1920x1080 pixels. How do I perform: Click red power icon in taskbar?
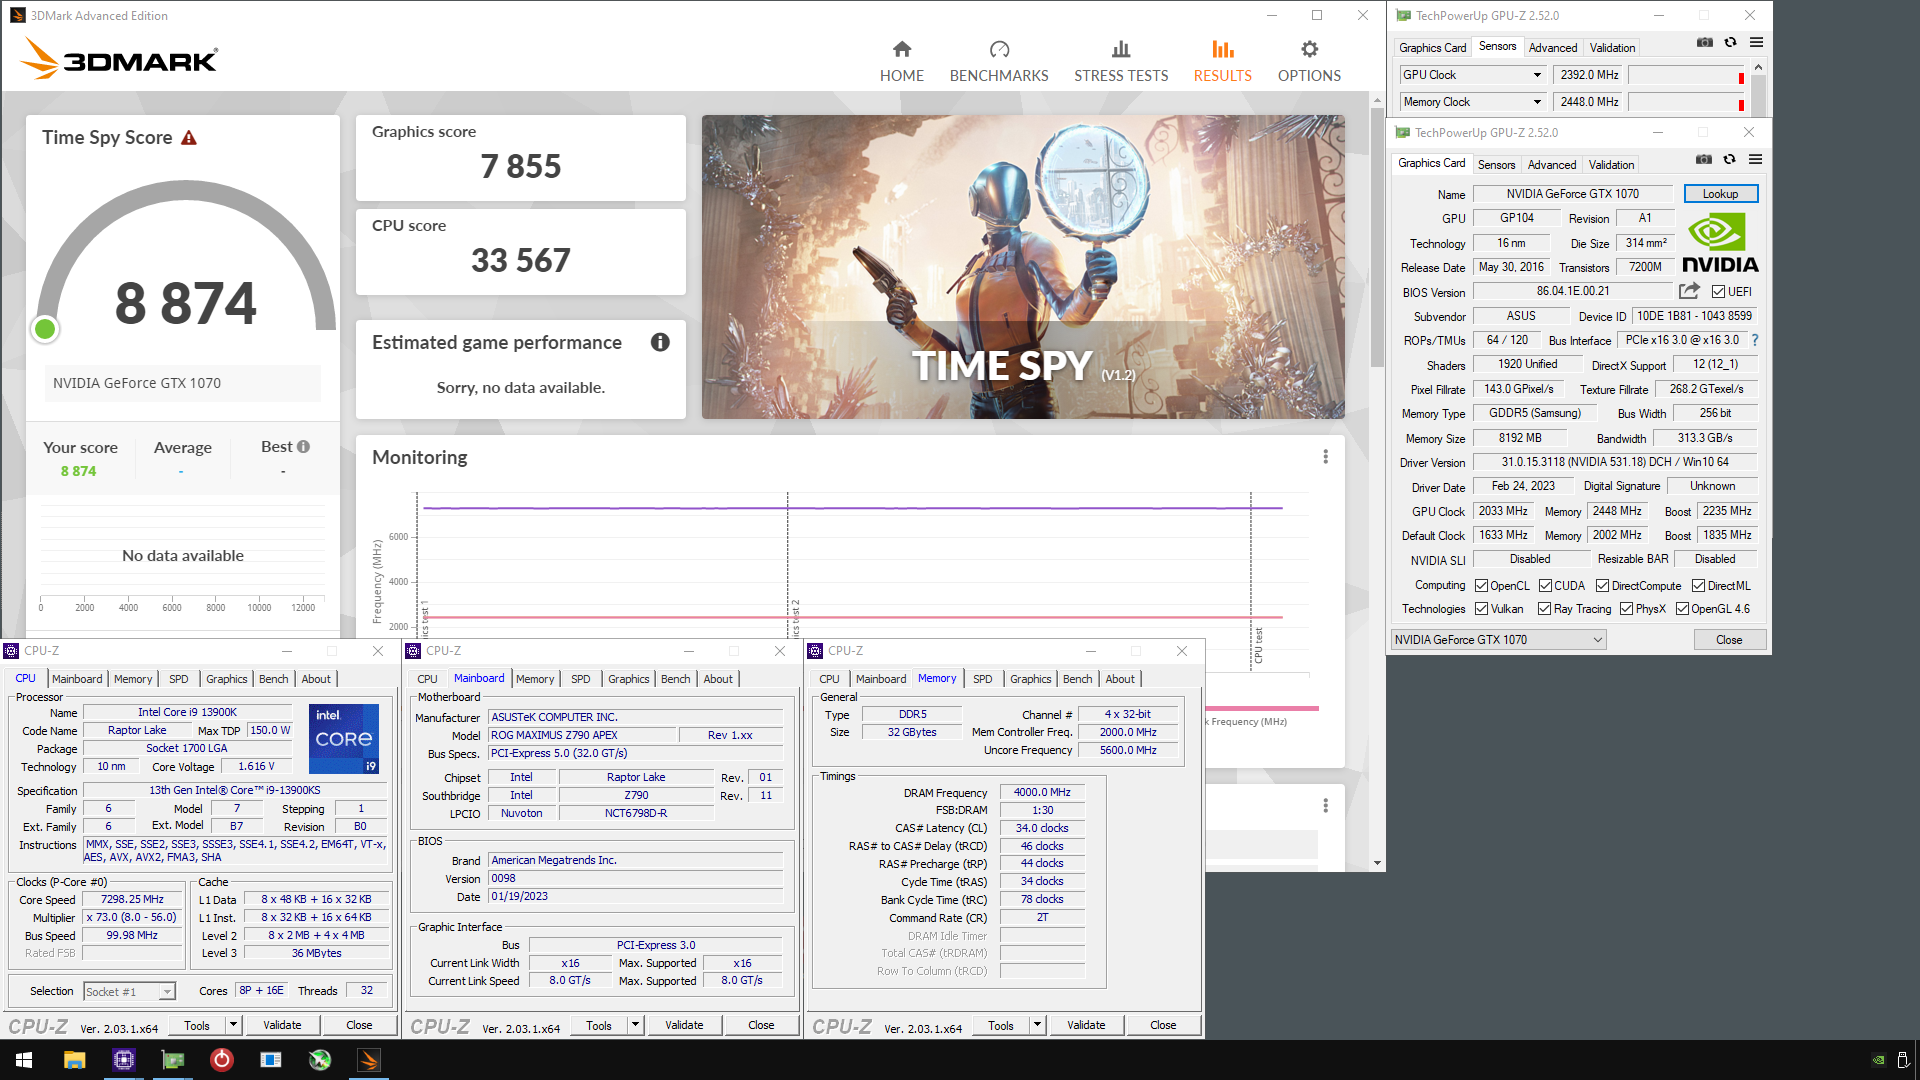click(222, 1060)
